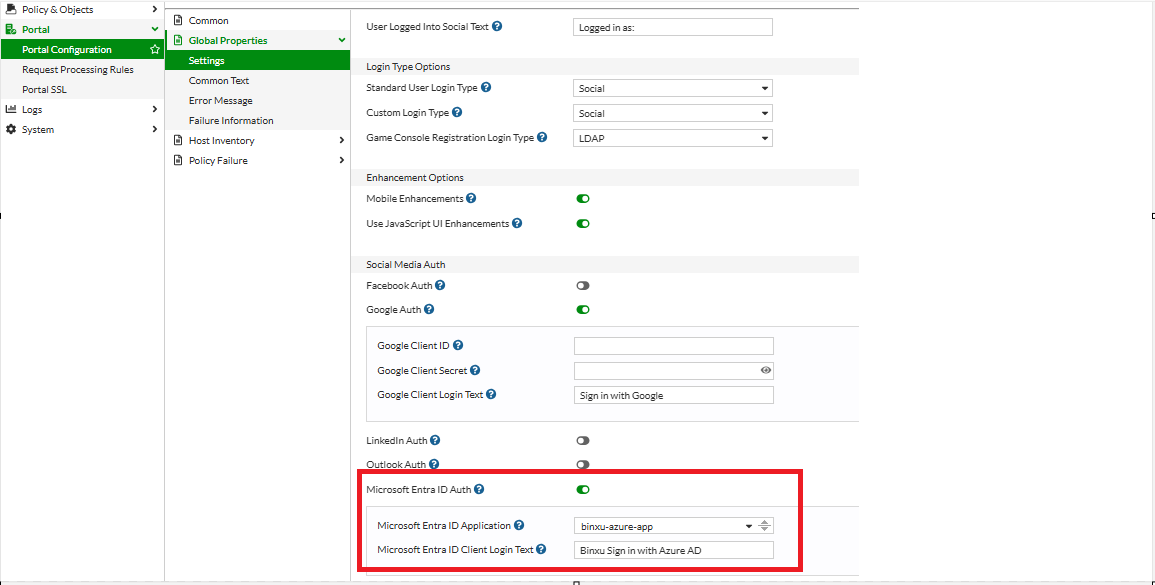Turn off Microsoft Entra ID Auth
The image size is (1155, 585).
[583, 489]
